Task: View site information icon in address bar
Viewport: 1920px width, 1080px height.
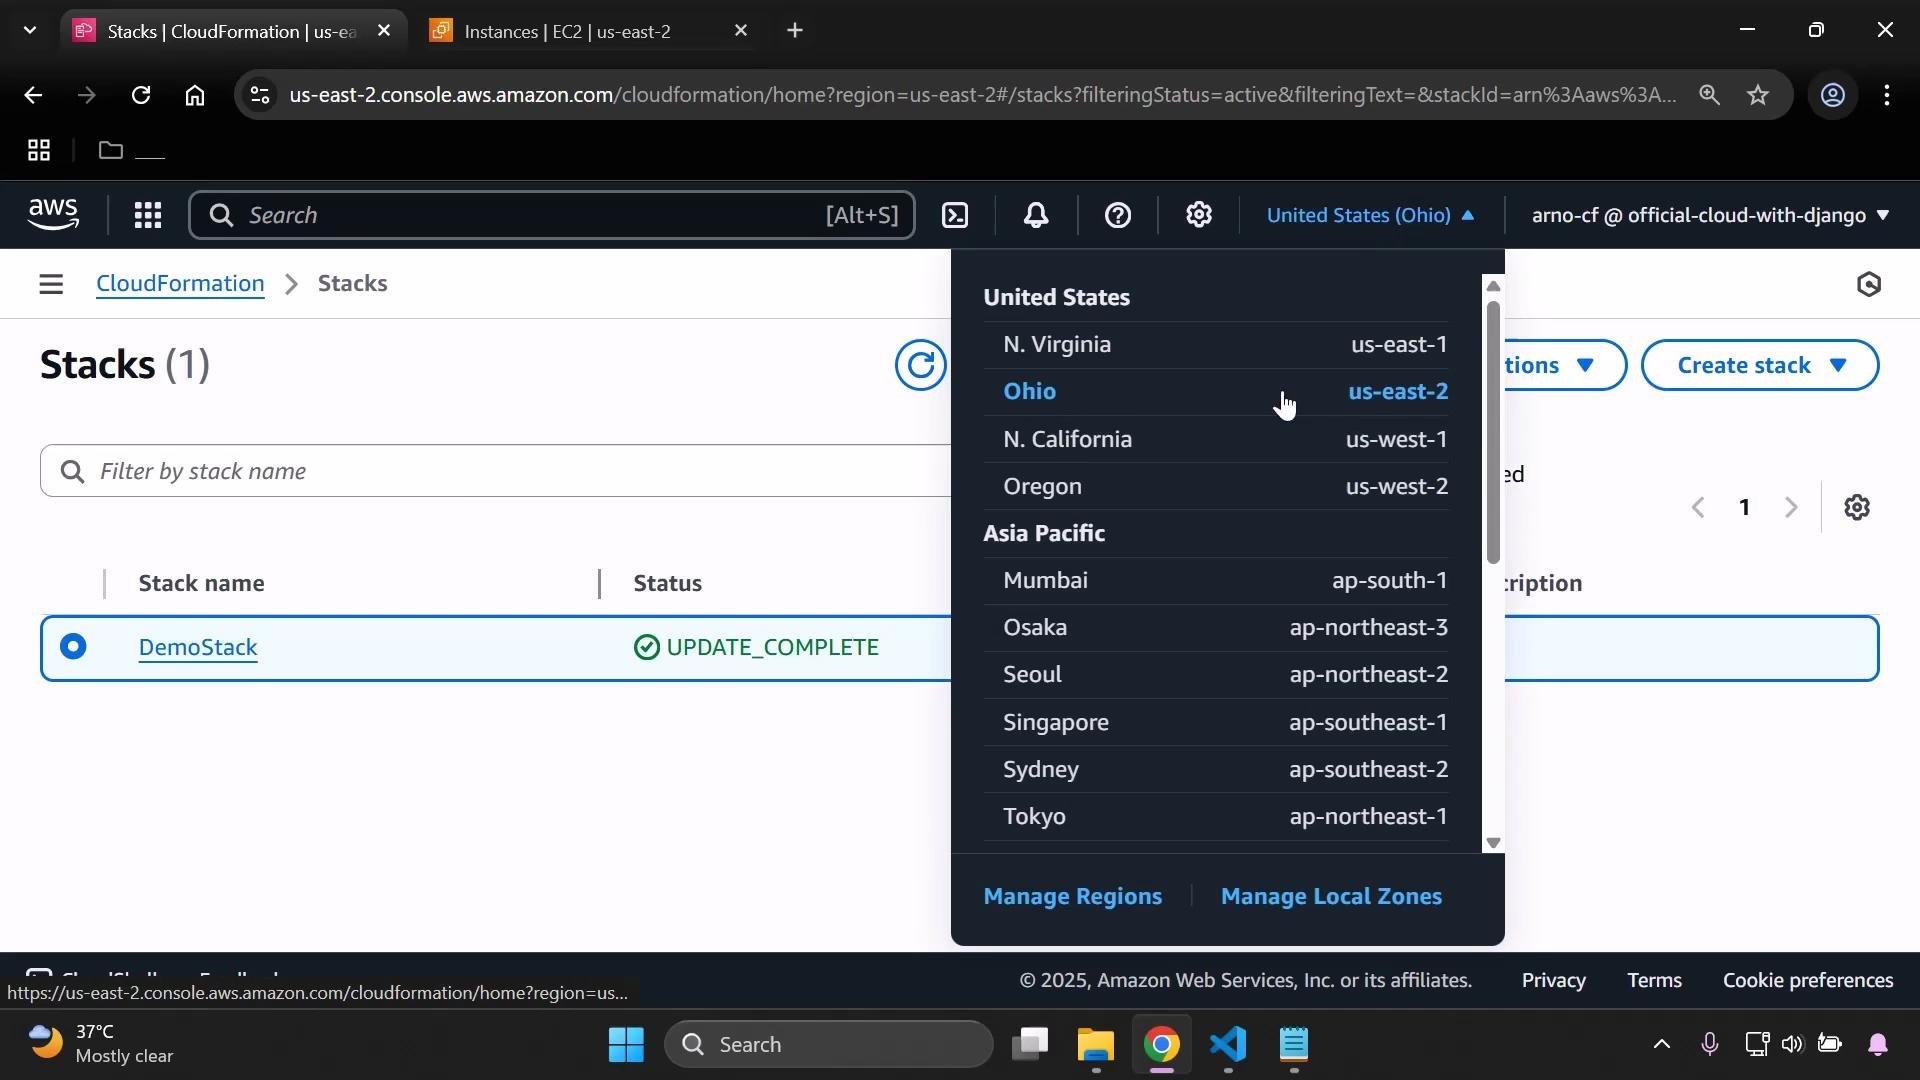Action: [260, 95]
